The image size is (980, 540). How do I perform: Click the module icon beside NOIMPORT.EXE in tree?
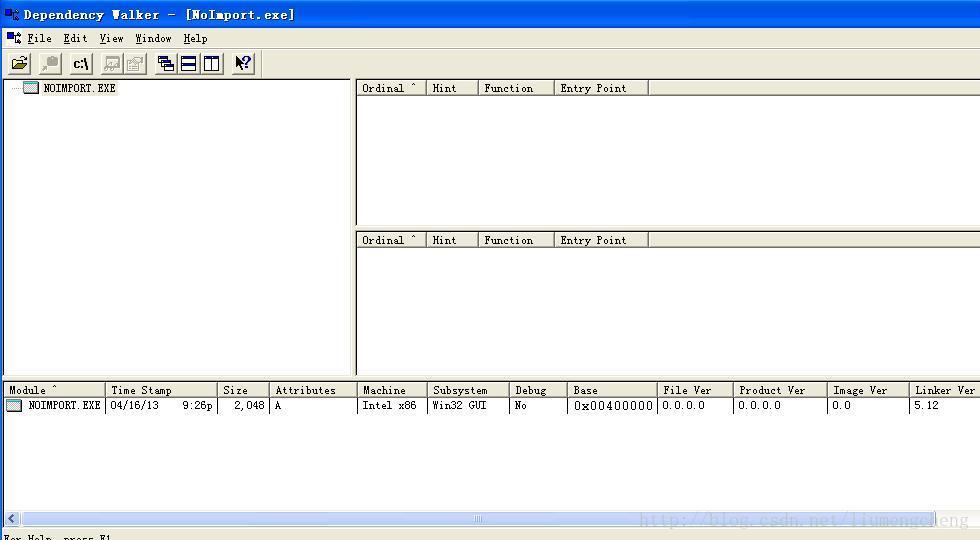pos(31,88)
